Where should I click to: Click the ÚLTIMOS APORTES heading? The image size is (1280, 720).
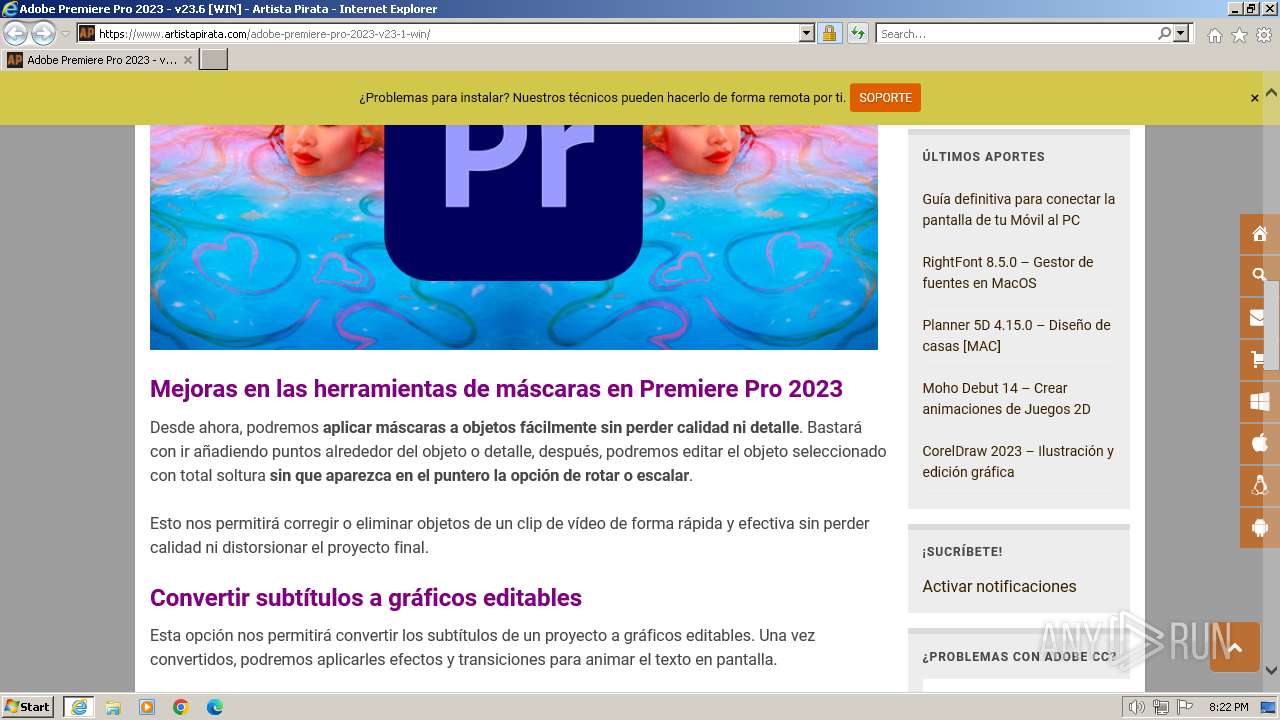point(983,157)
